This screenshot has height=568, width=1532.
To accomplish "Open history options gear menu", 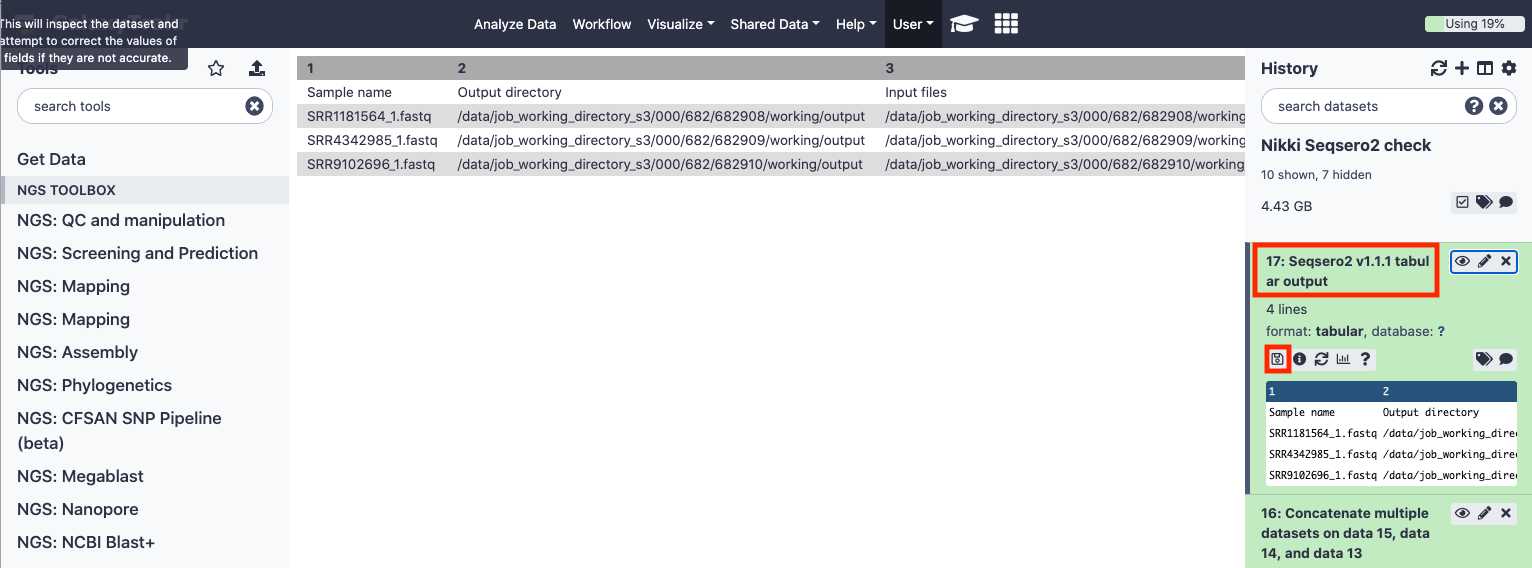I will 1509,68.
